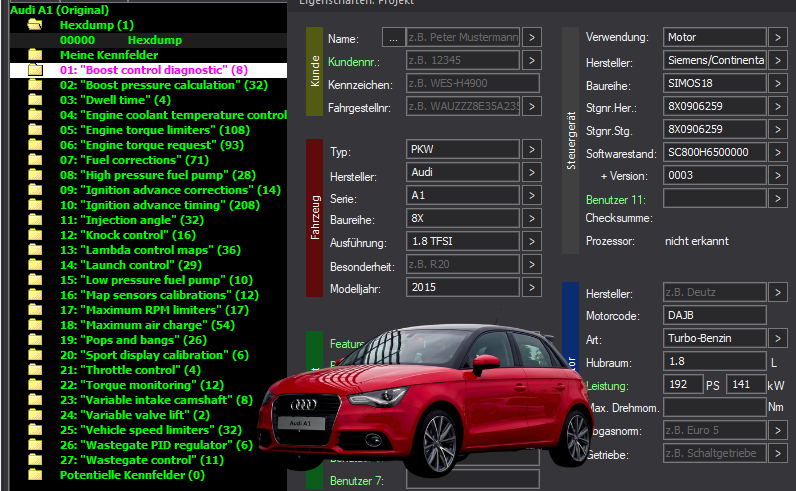Open arrow next to Version 0003
796x491 pixels.
[x=778, y=175]
